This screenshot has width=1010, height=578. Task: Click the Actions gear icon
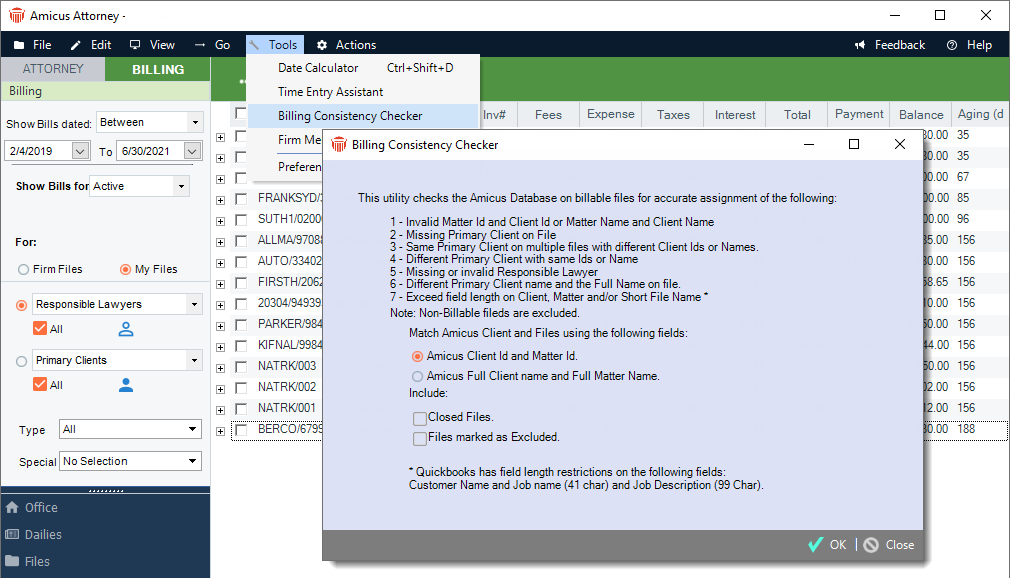[322, 45]
